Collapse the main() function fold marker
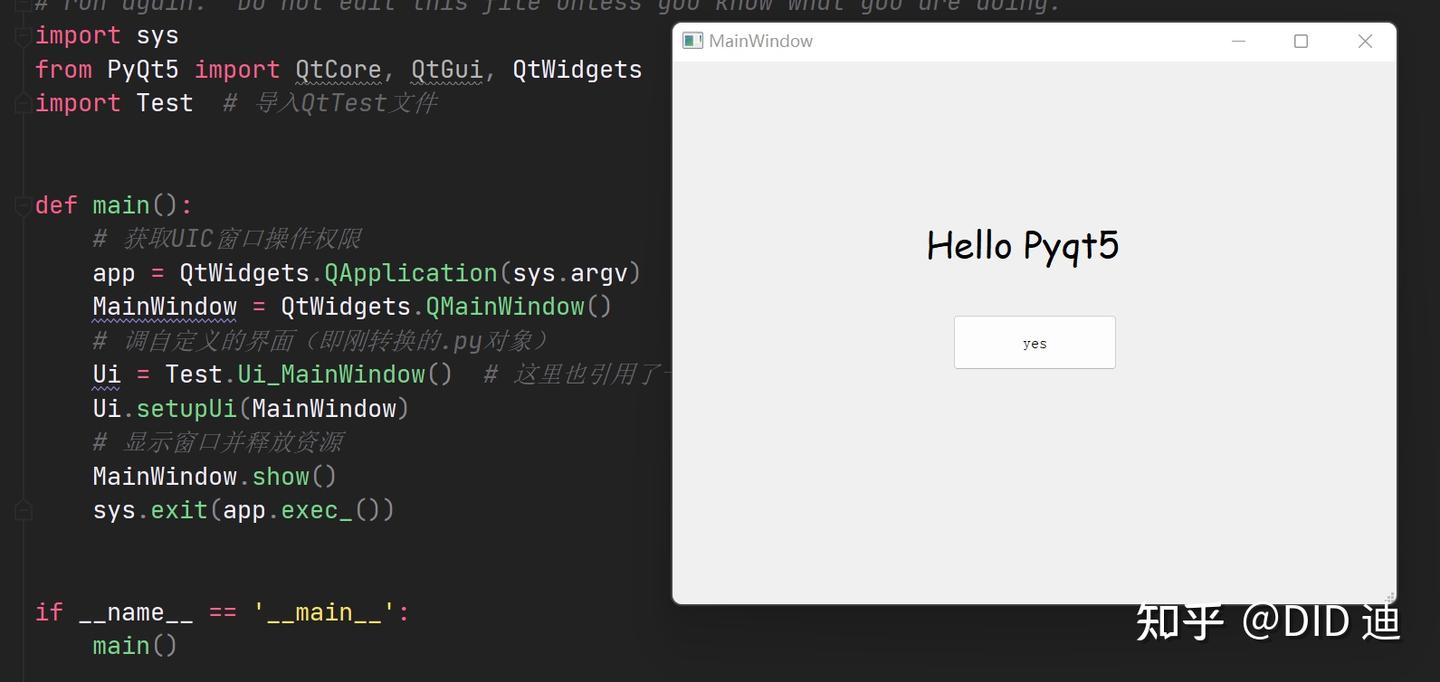 pyautogui.click(x=23, y=204)
